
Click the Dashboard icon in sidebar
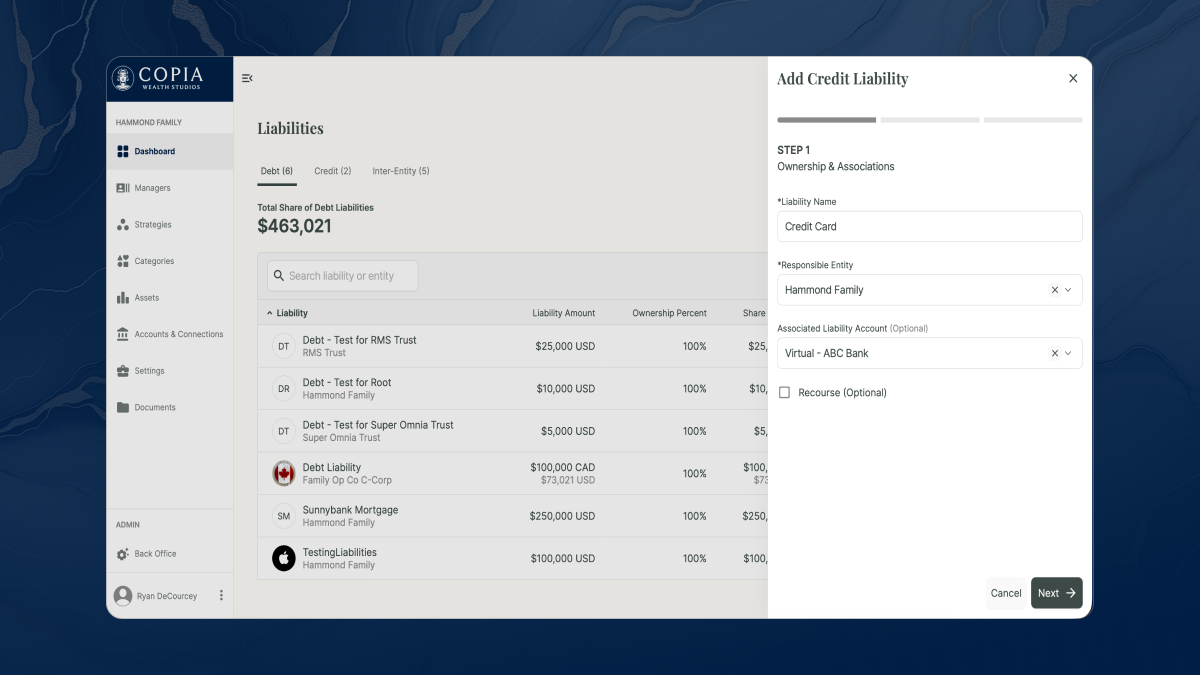(x=123, y=152)
